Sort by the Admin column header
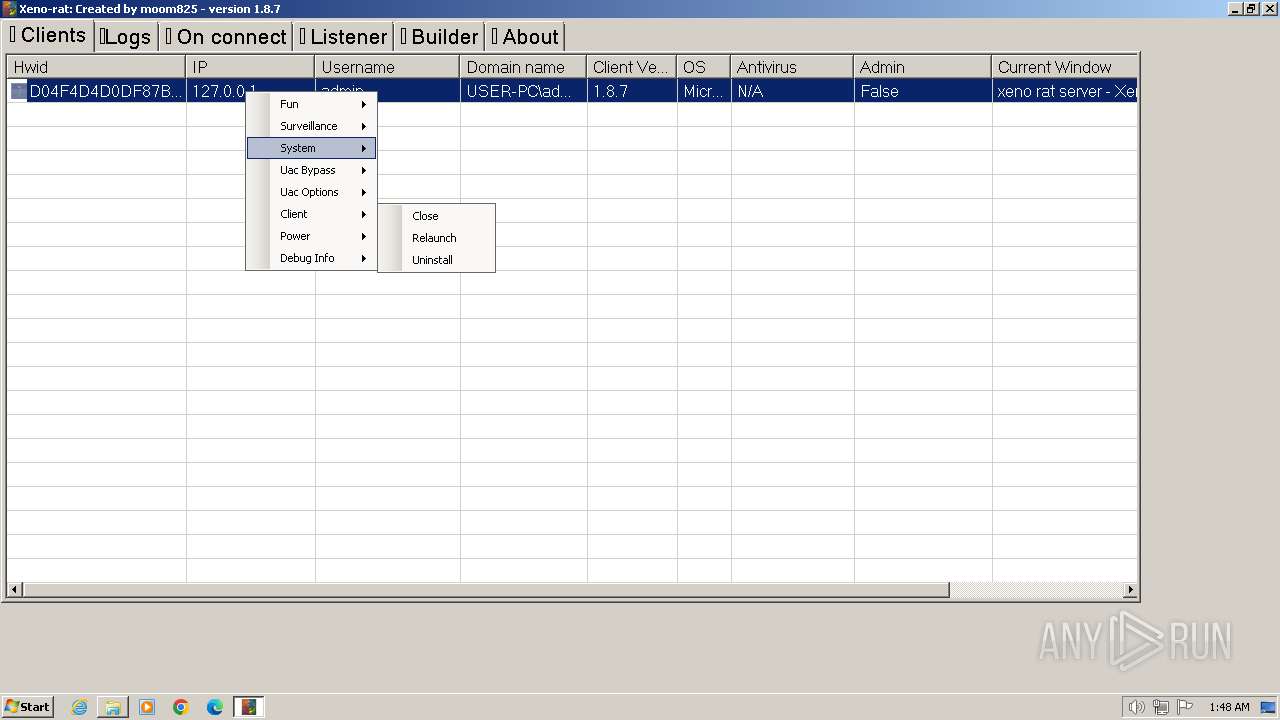 [923, 67]
